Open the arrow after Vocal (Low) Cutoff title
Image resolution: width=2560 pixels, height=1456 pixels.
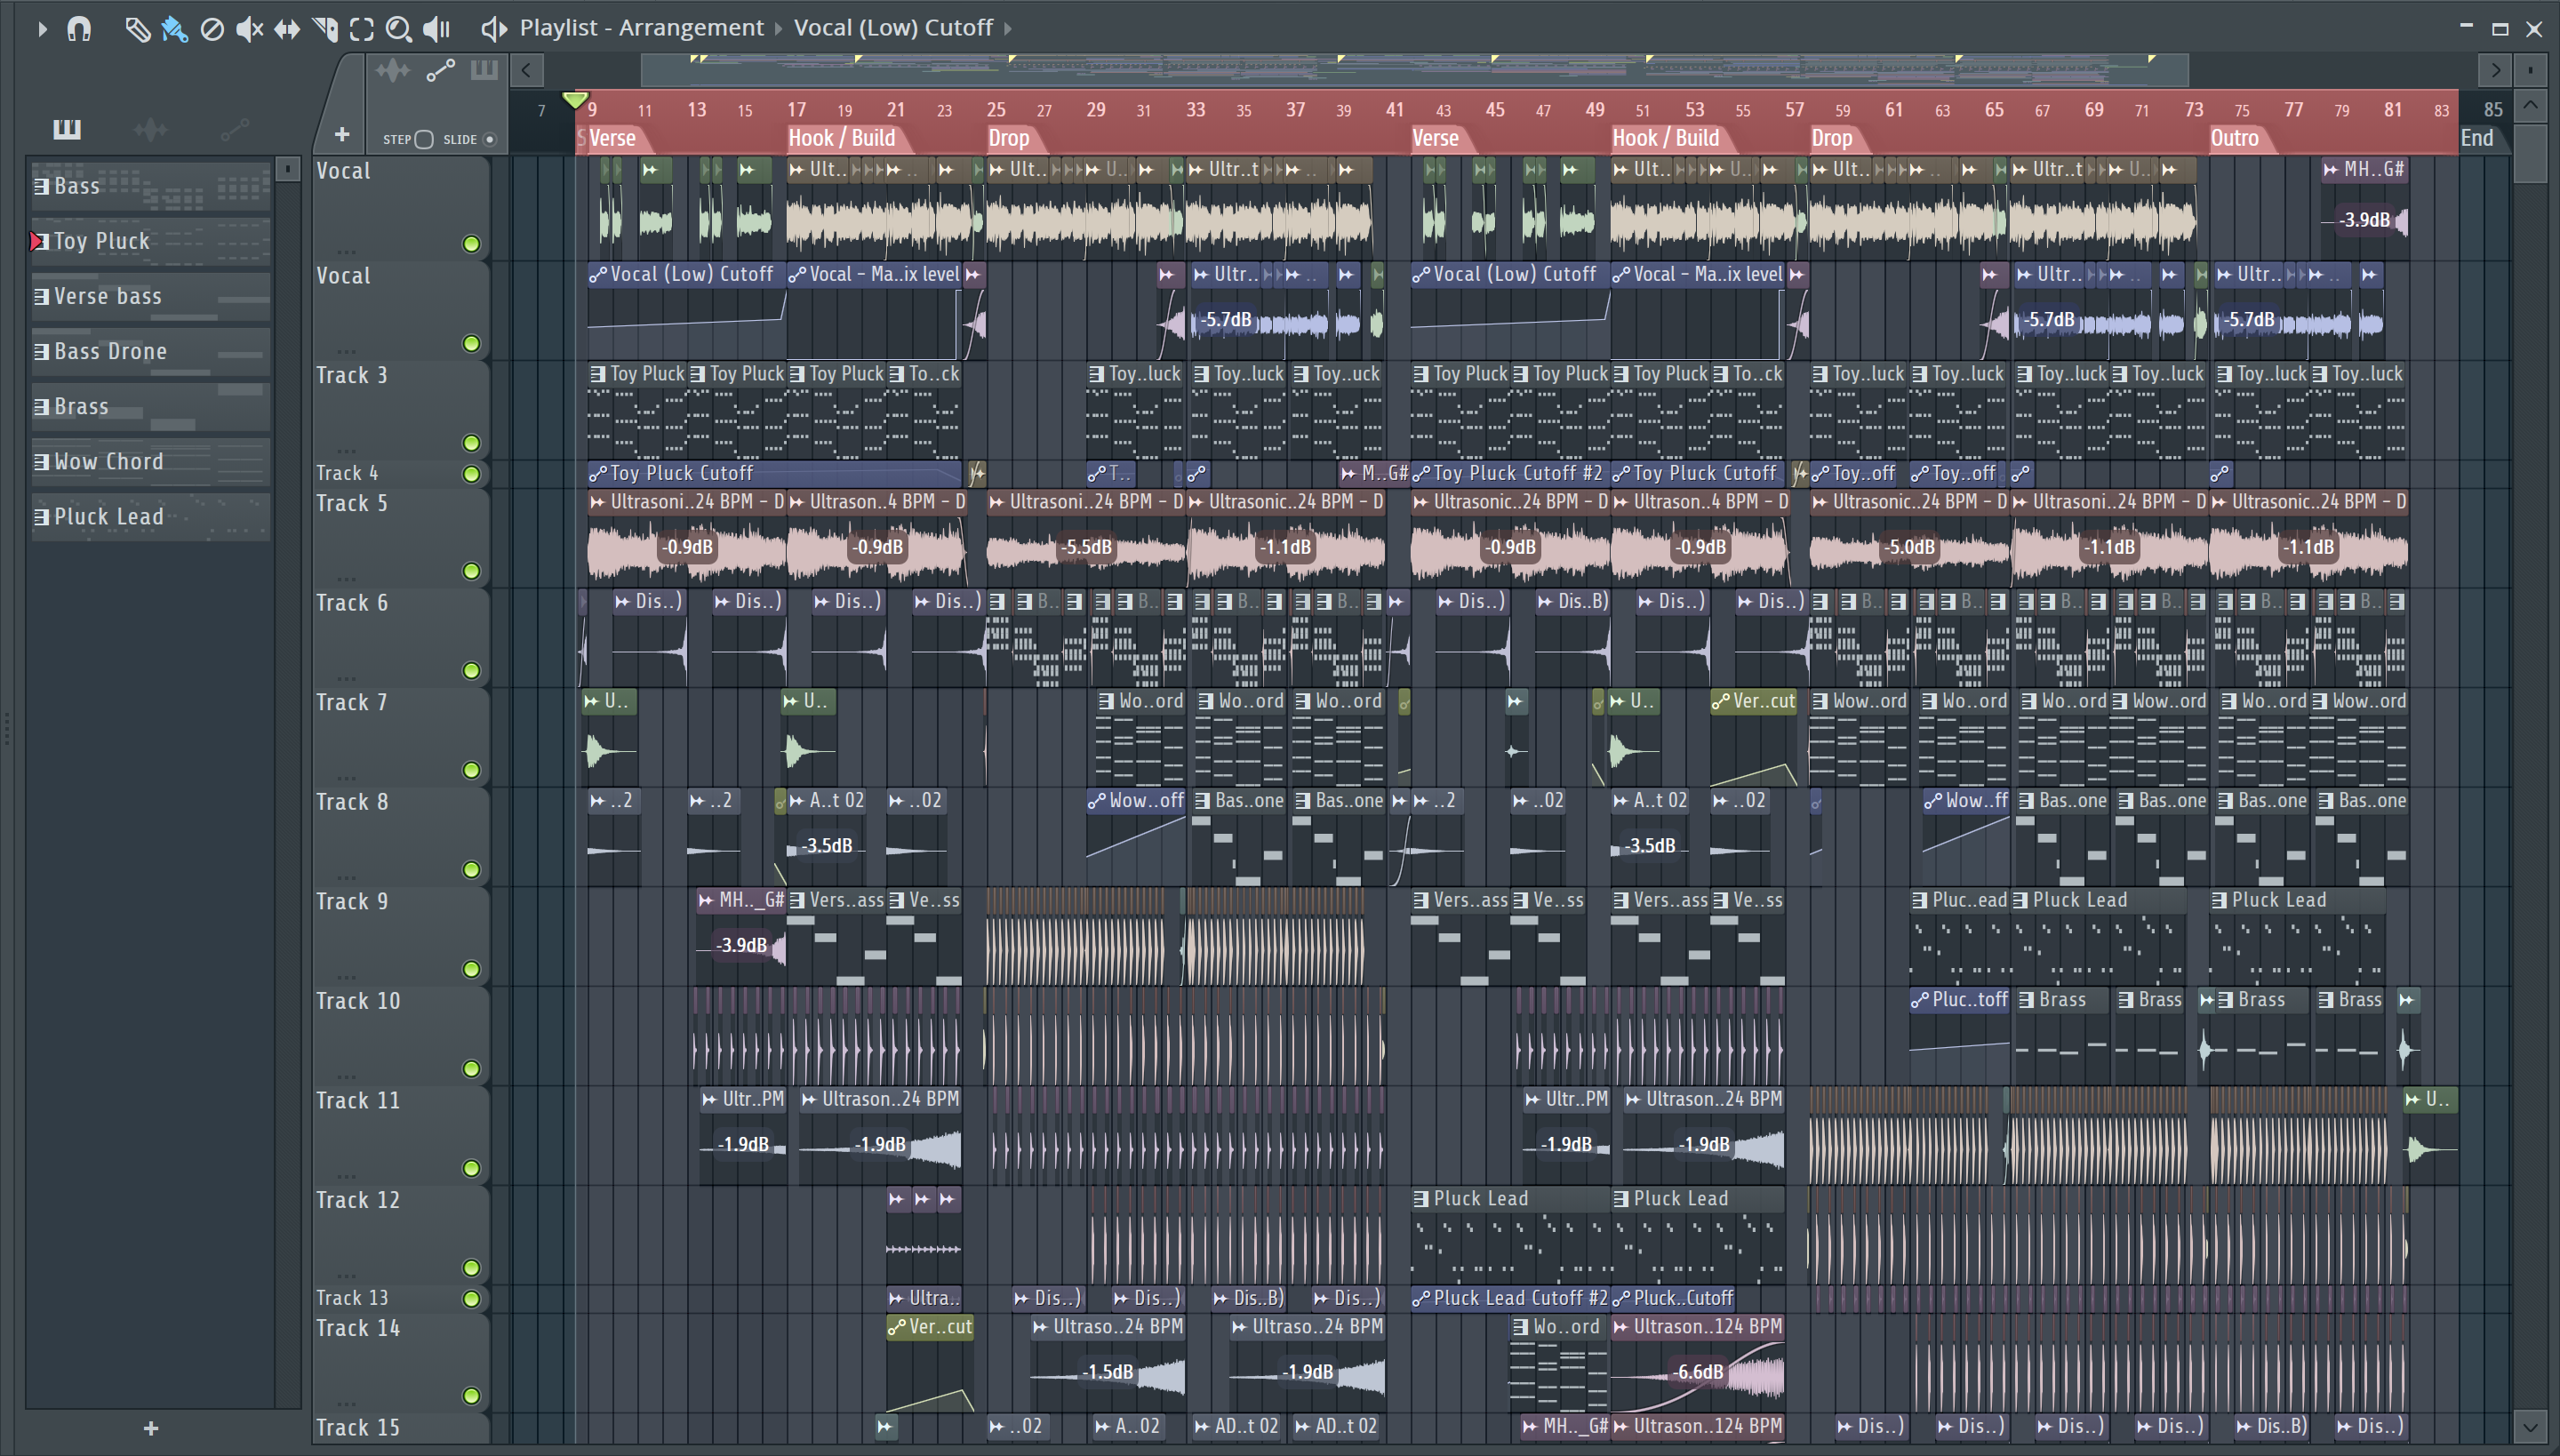click(1008, 29)
